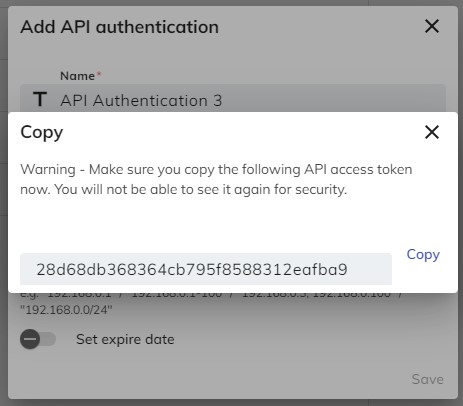Click the Save button
The height and width of the screenshot is (406, 463).
pyautogui.click(x=427, y=379)
